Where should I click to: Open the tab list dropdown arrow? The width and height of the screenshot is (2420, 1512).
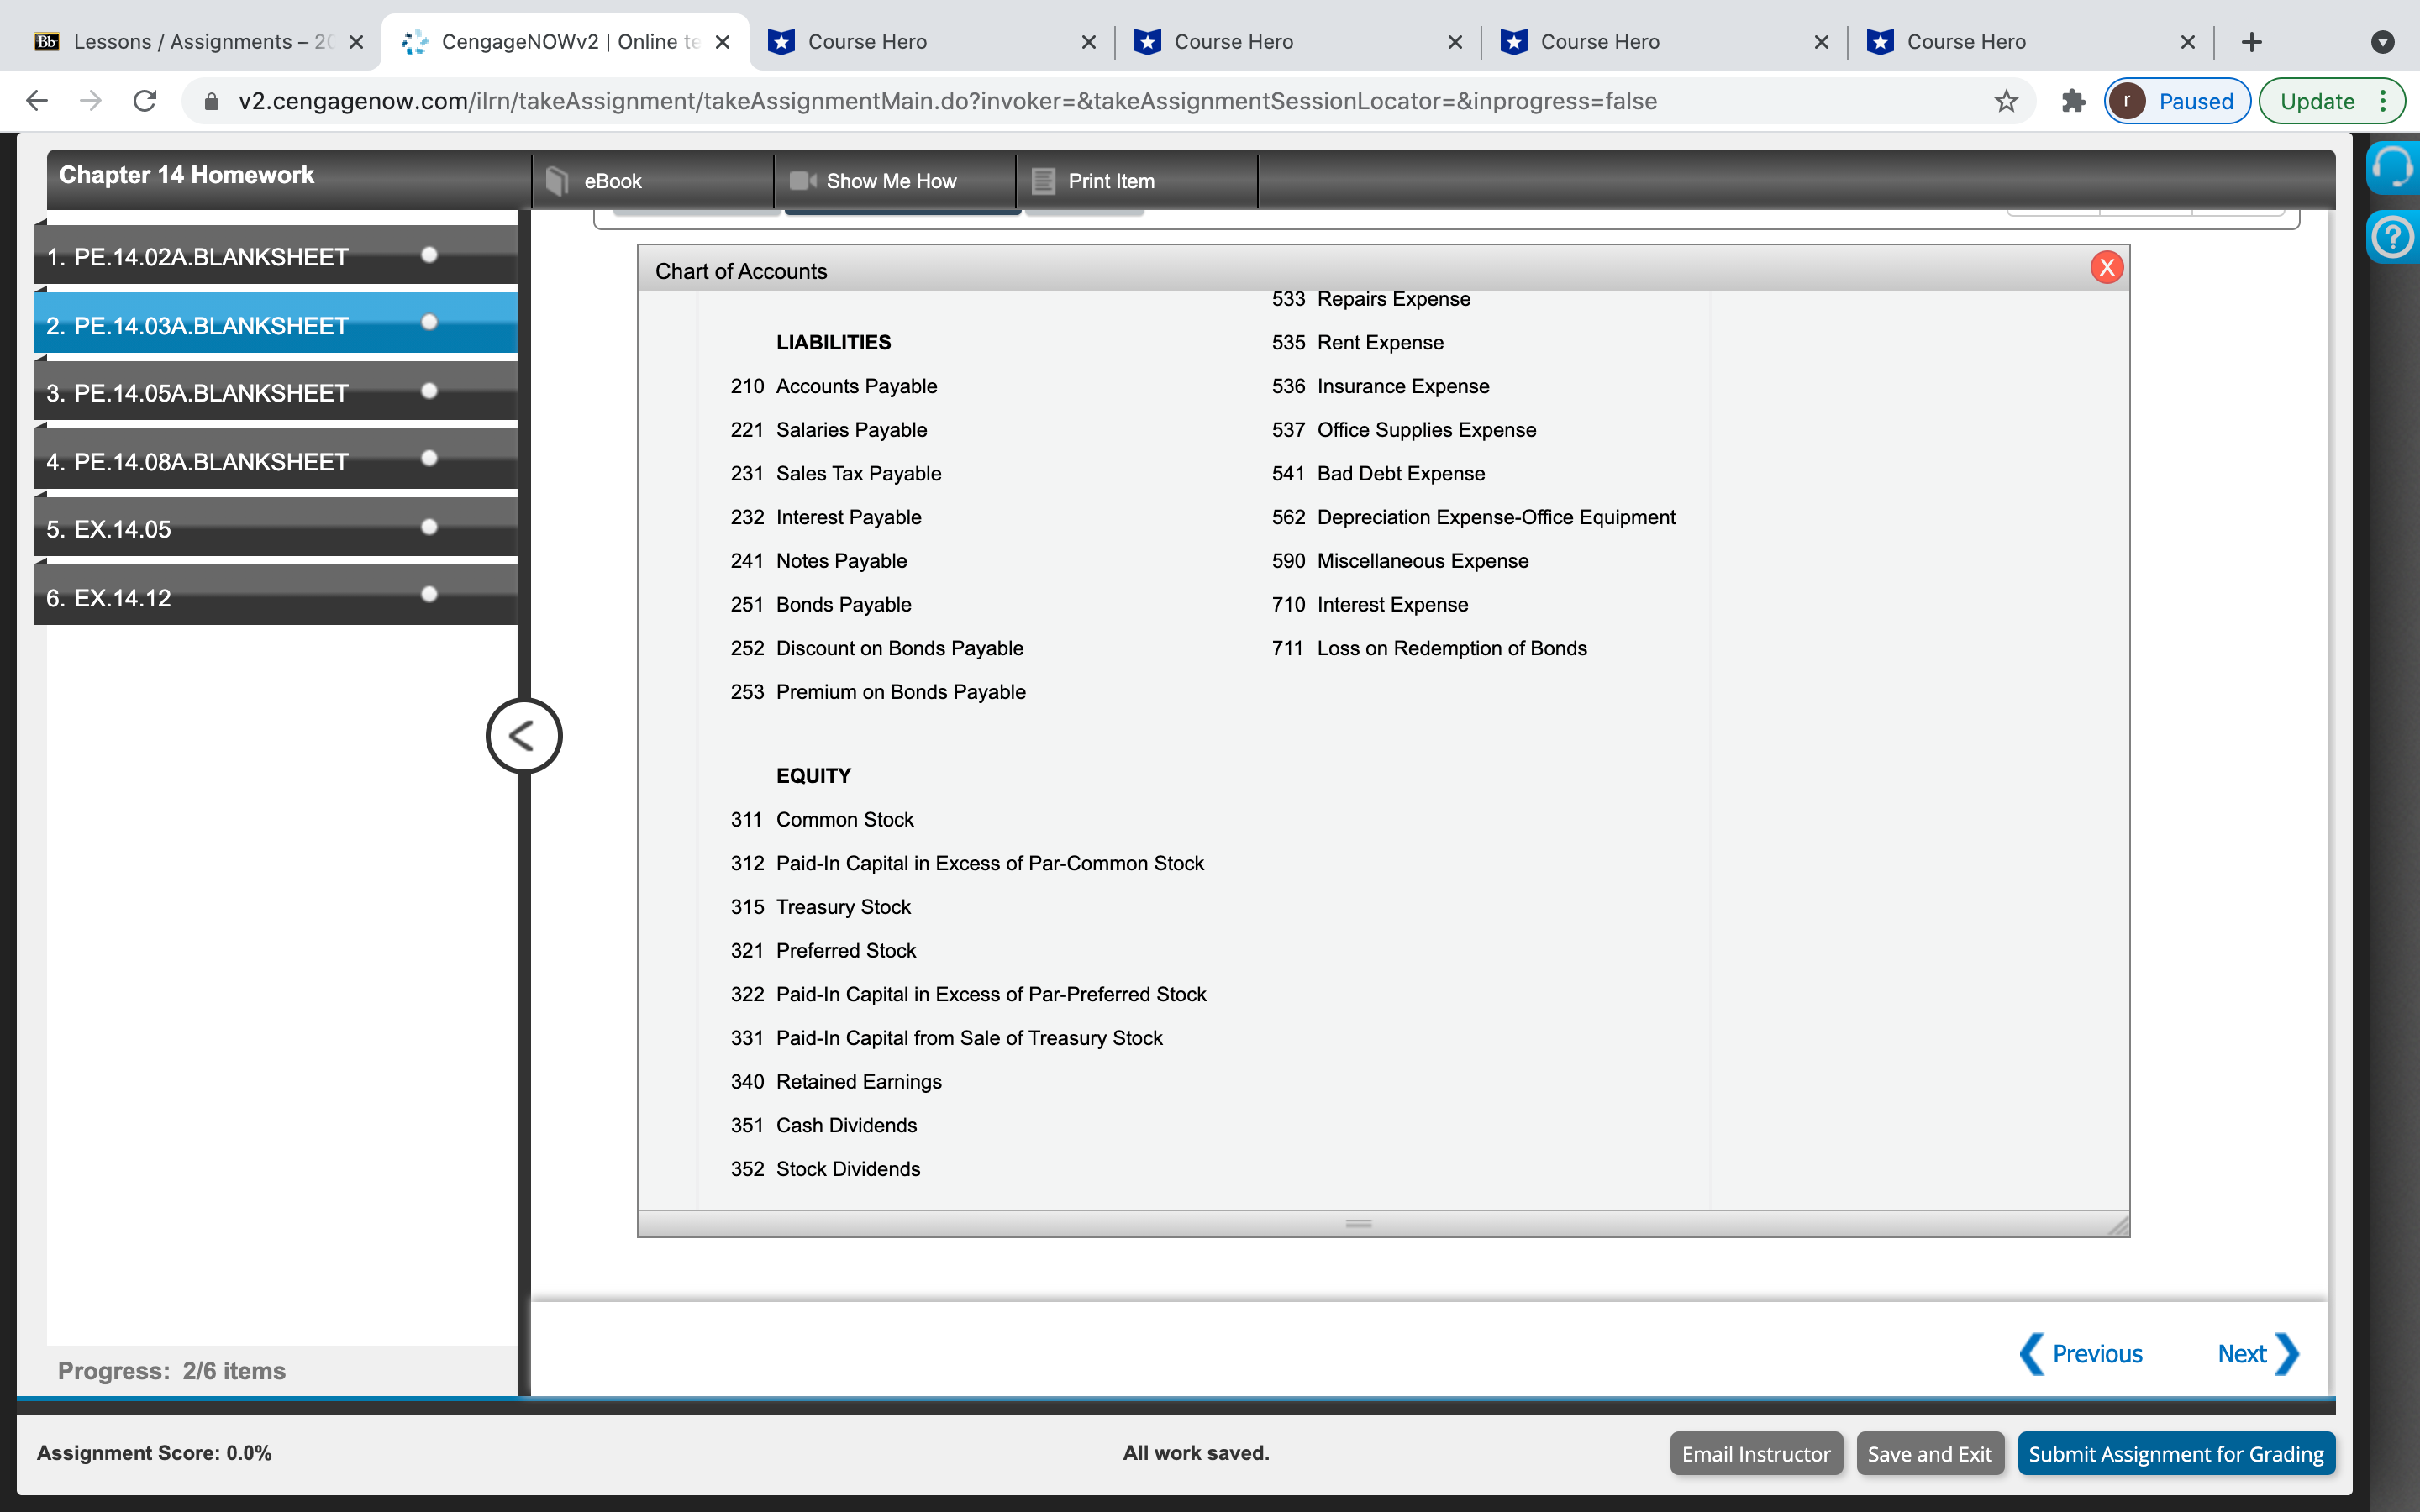(2382, 42)
